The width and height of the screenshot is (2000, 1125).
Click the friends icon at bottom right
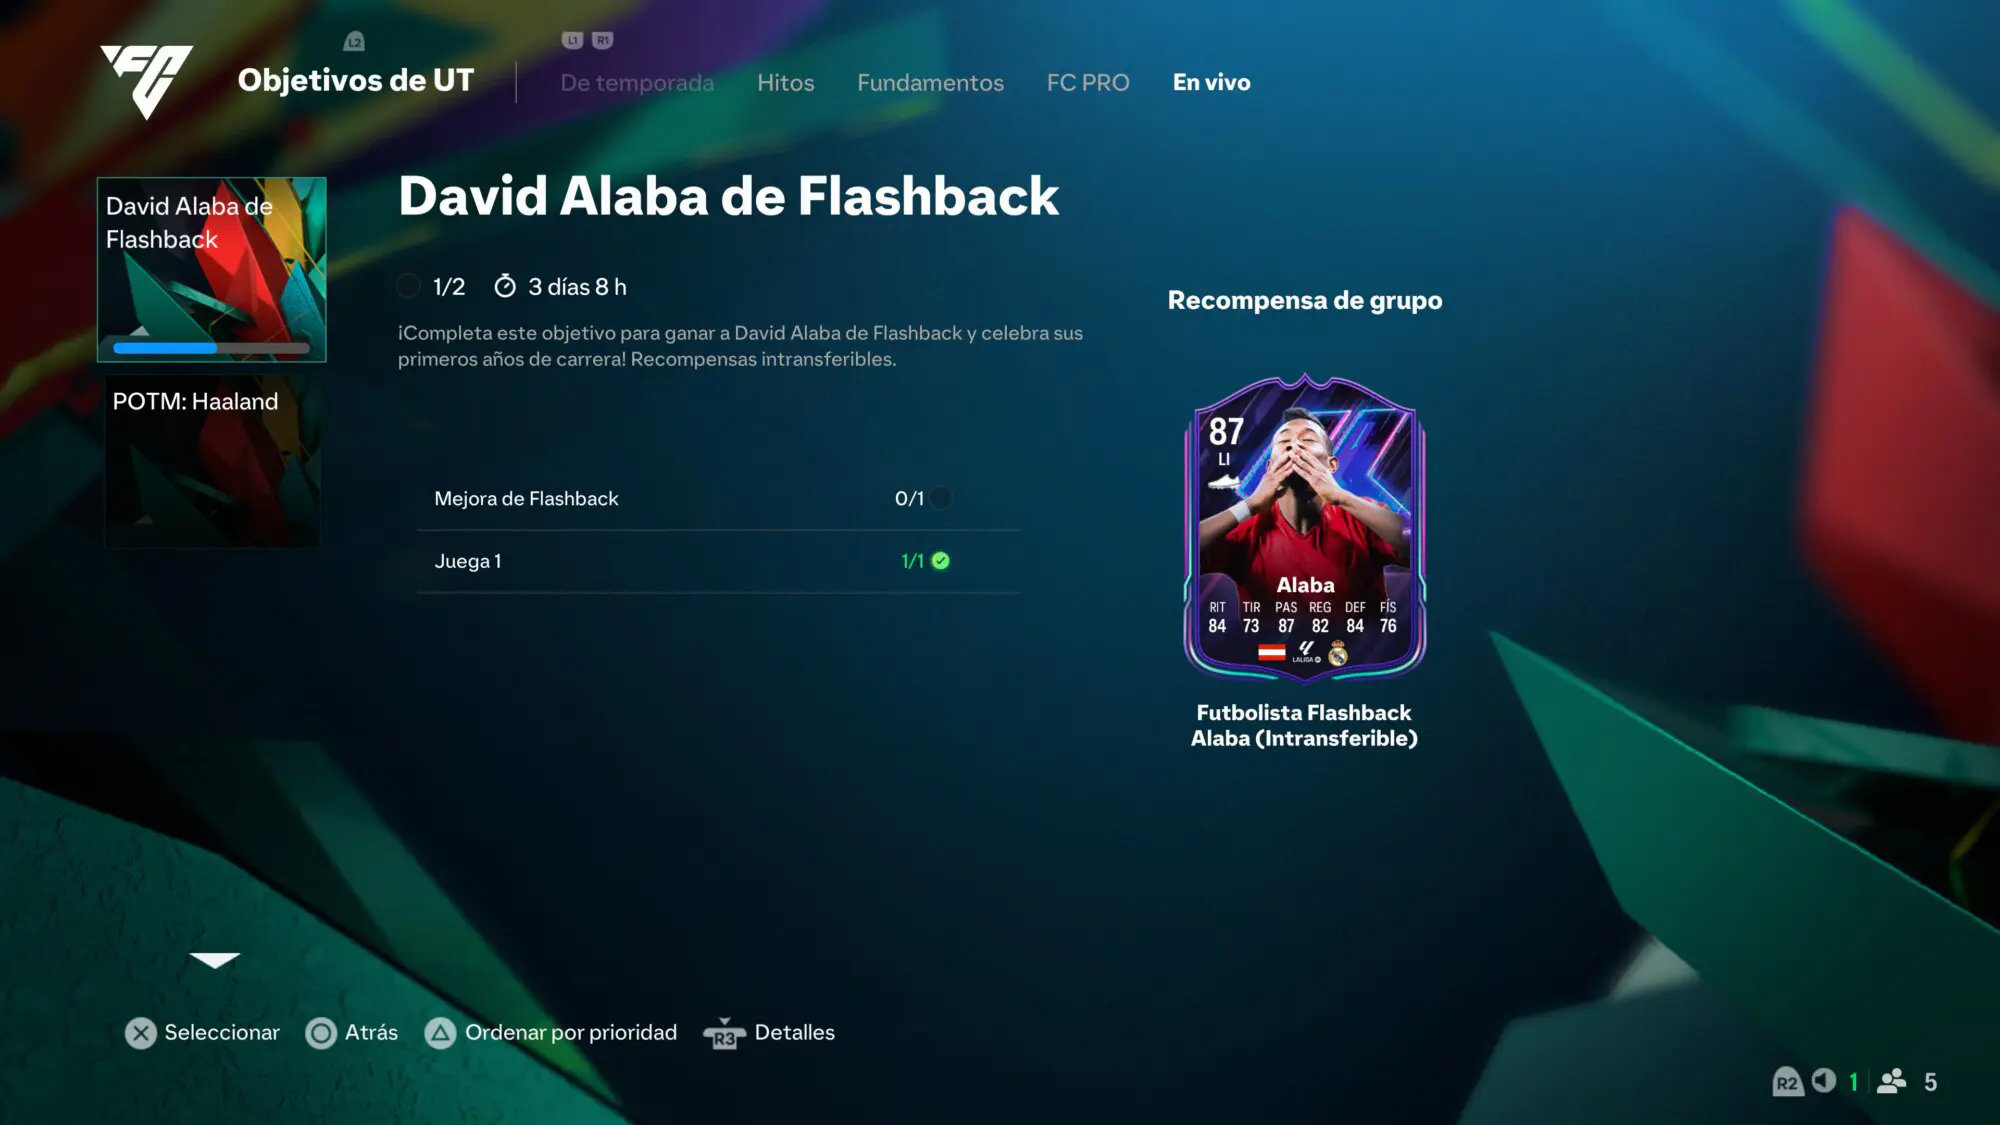(x=1891, y=1081)
